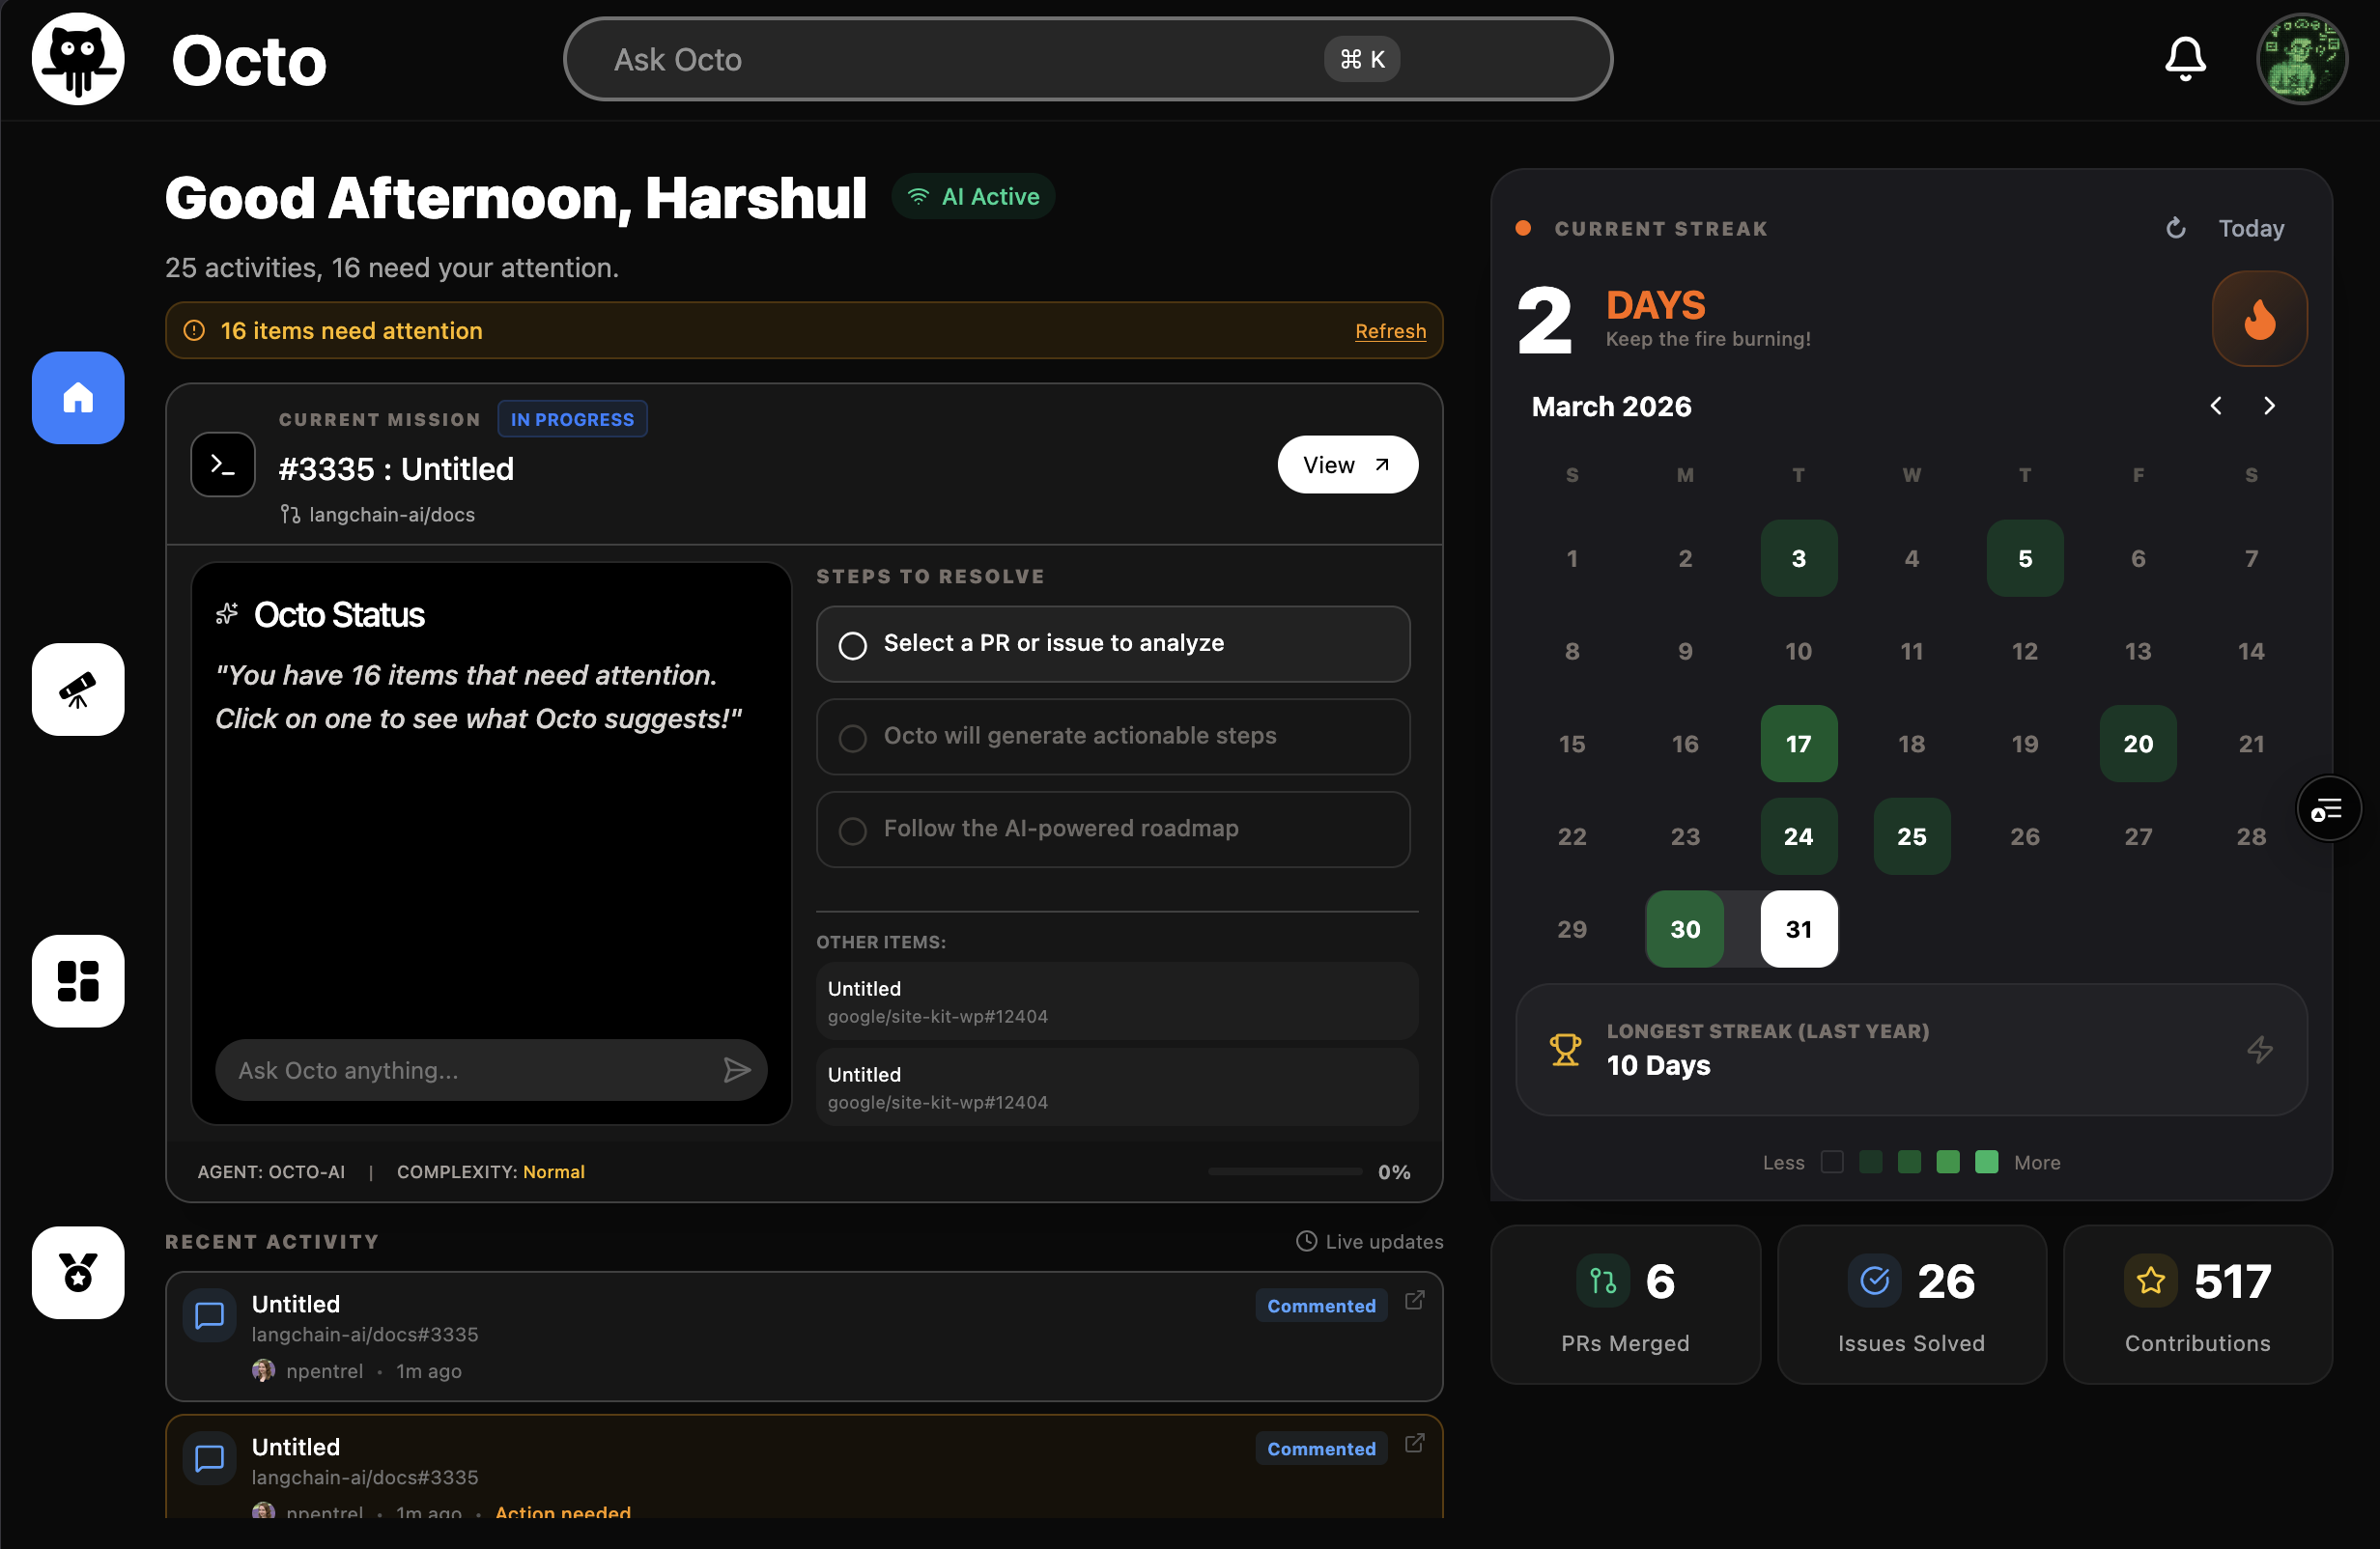Click the lightning bolt in longest streak
The width and height of the screenshot is (2380, 1549).
2260,1050
